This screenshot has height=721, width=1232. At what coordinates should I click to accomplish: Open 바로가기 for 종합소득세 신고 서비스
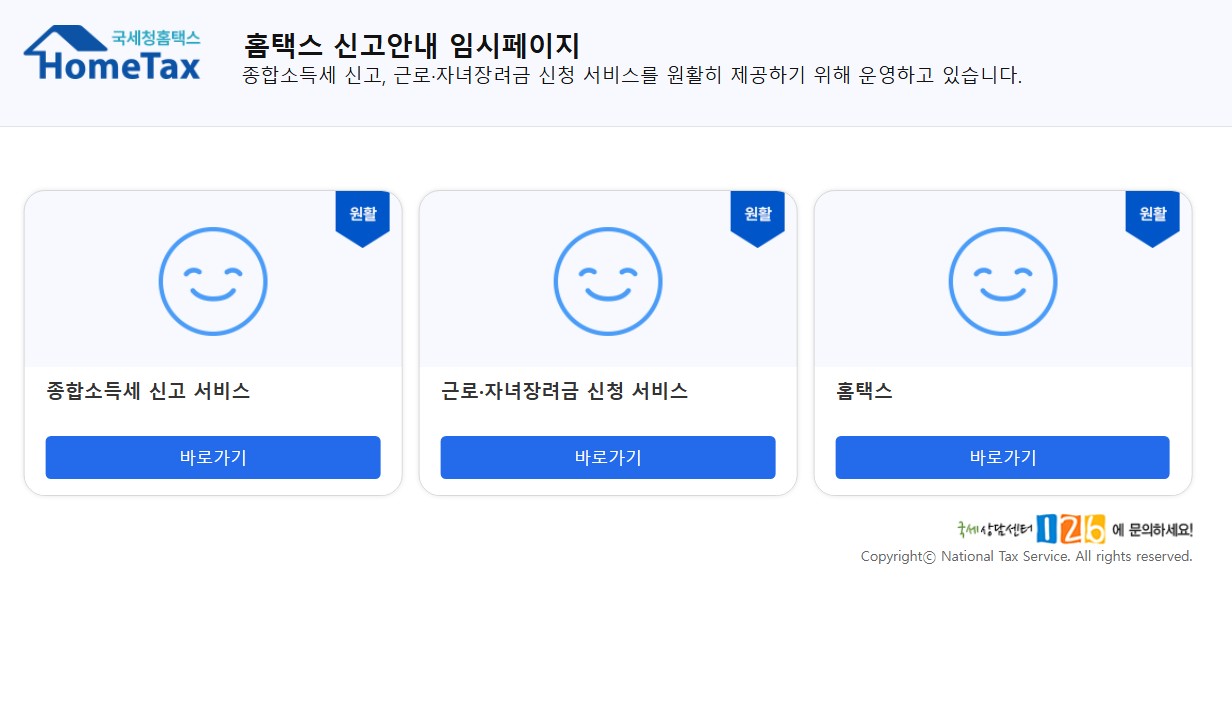[x=213, y=457]
